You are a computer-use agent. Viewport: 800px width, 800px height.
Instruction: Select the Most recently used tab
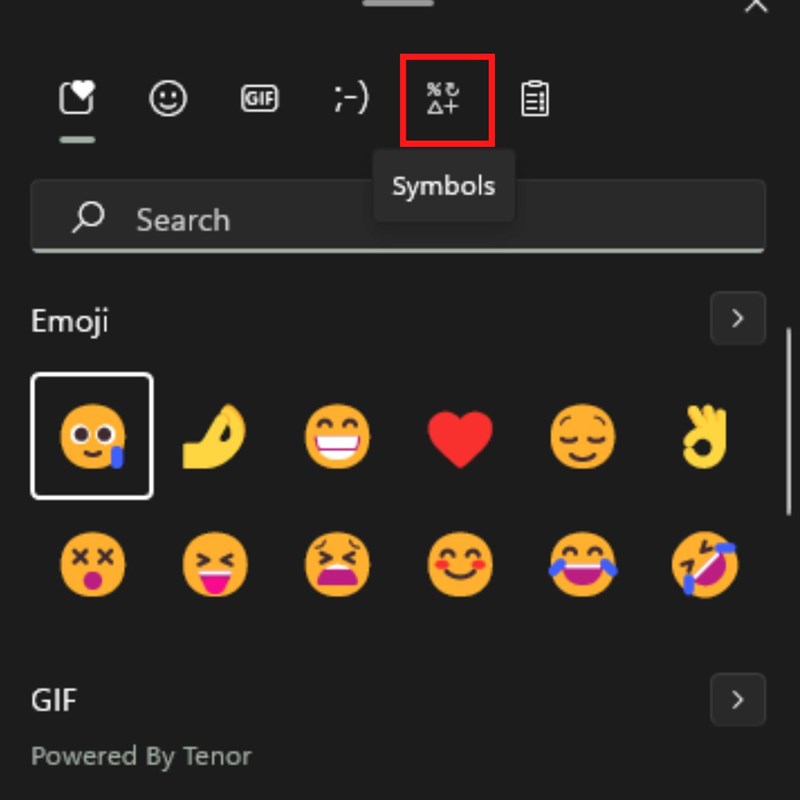click(x=77, y=99)
